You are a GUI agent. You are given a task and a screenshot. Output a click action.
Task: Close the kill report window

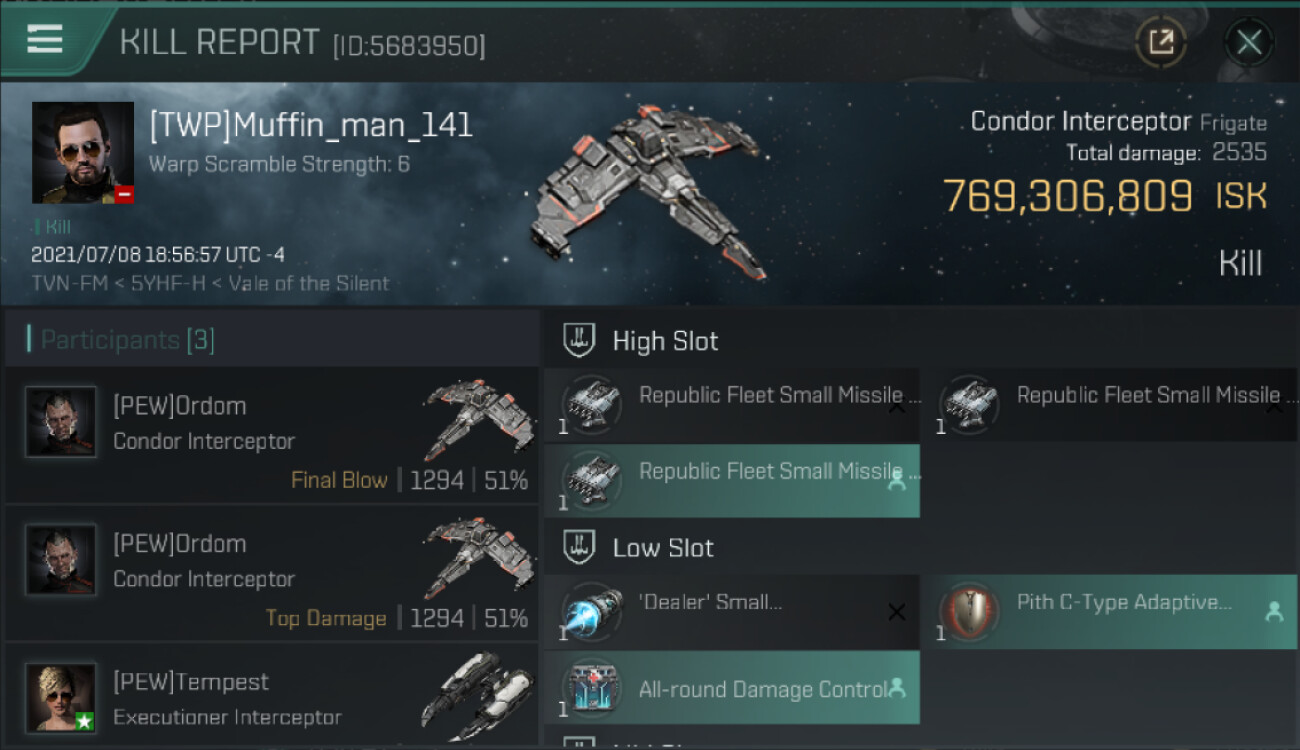click(x=1248, y=42)
